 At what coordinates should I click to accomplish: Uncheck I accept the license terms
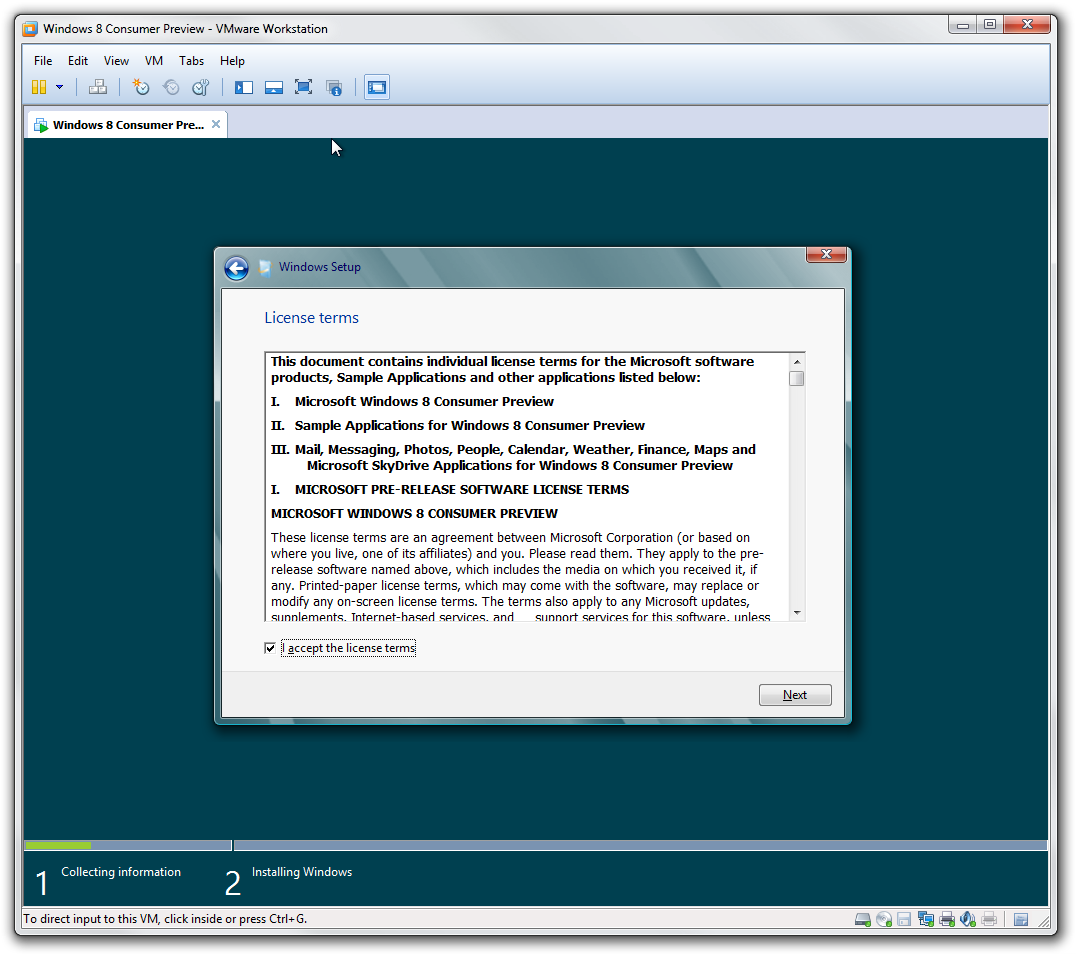(x=270, y=647)
